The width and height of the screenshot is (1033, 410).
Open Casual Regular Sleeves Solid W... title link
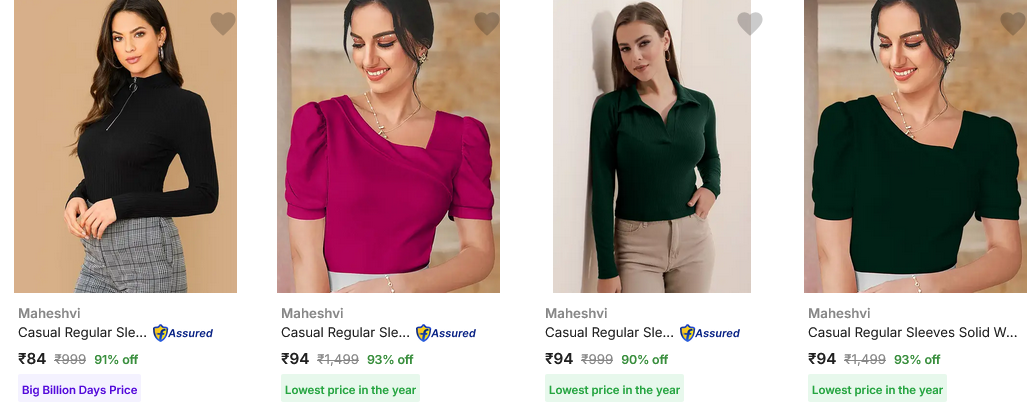coord(913,333)
